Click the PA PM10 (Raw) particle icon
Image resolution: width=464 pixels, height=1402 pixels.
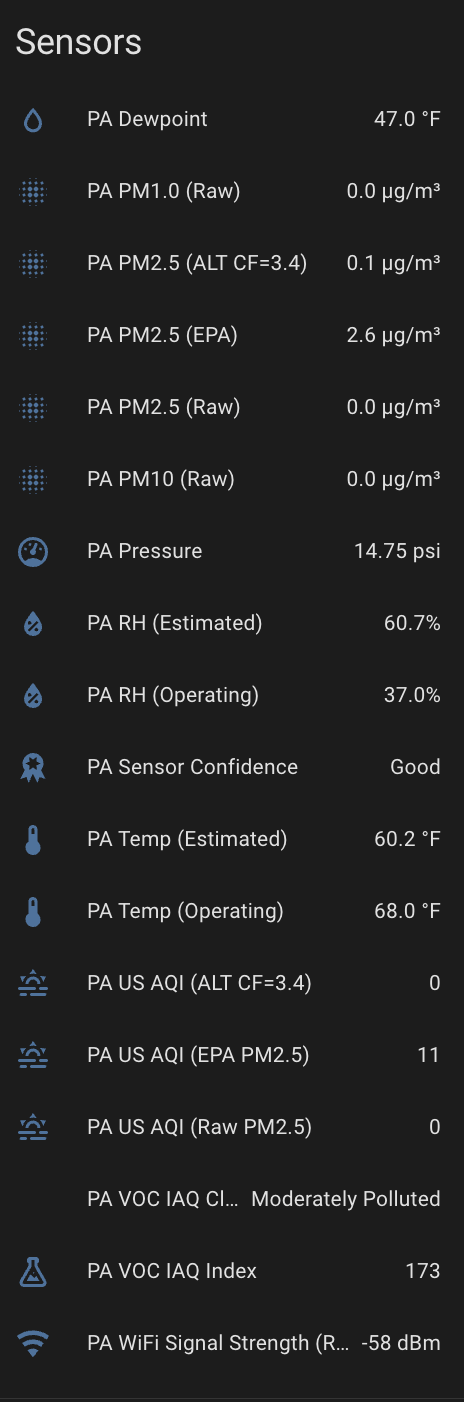(x=33, y=480)
